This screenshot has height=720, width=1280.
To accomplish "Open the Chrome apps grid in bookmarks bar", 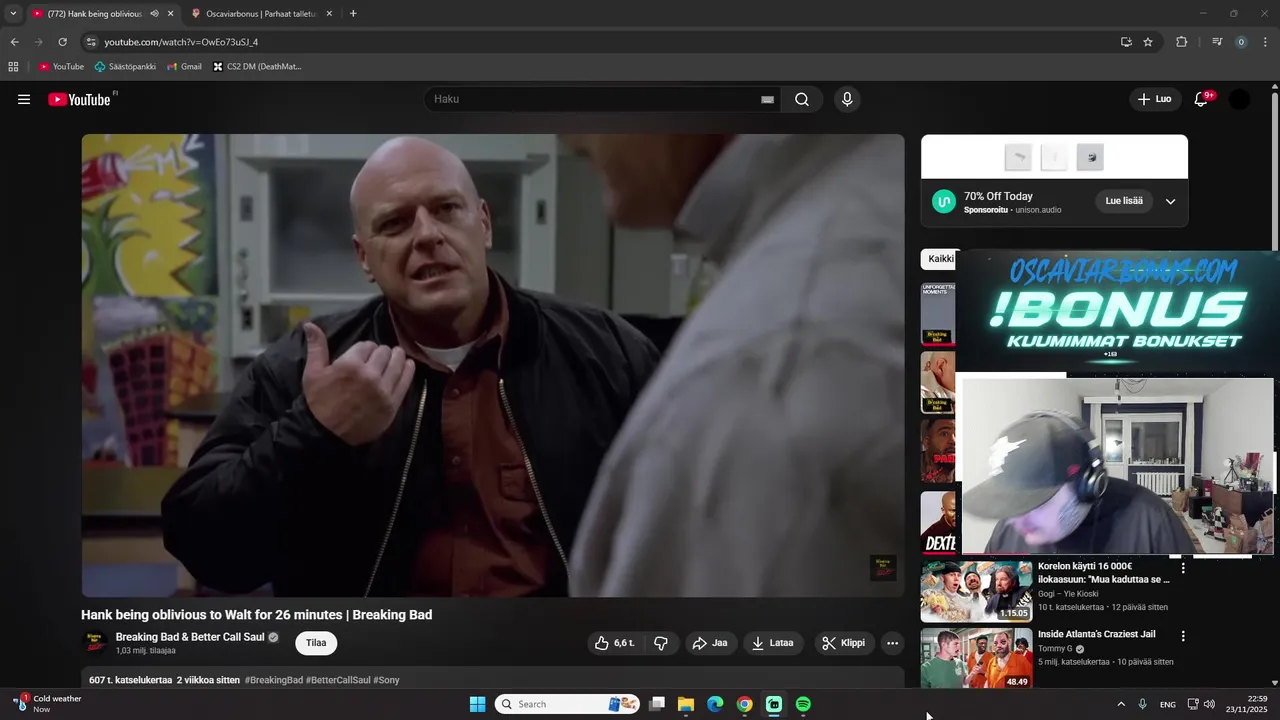I will pyautogui.click(x=13, y=67).
